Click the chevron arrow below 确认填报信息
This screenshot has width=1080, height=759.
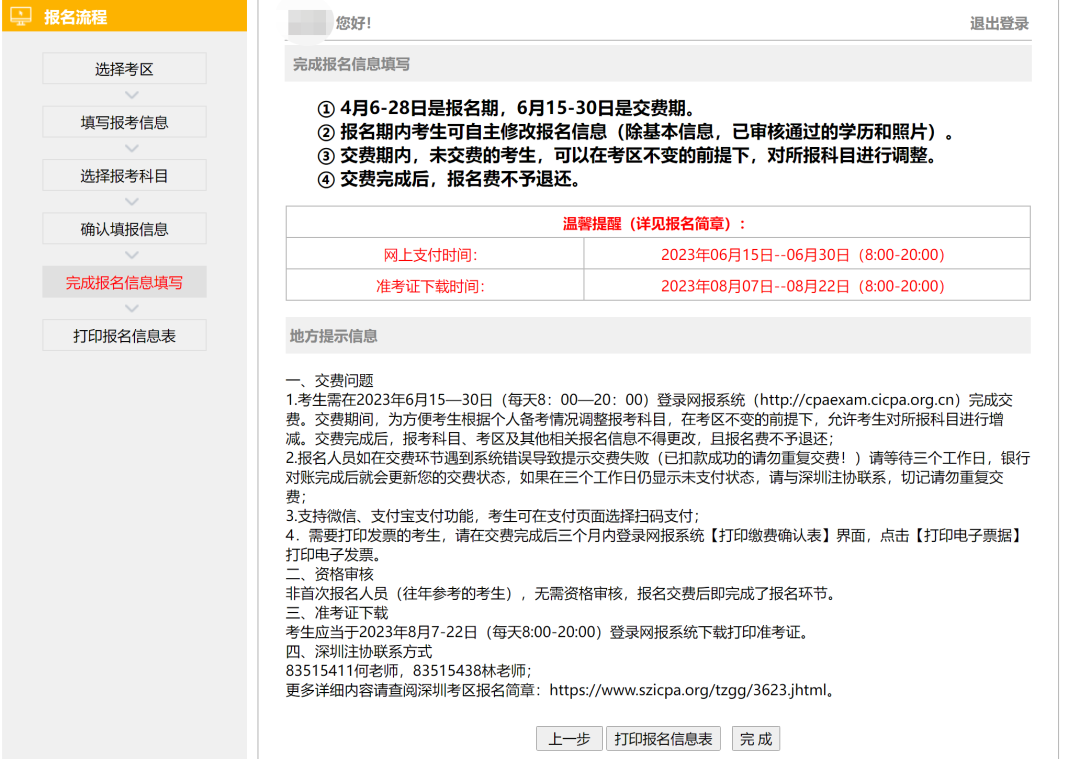(132, 255)
